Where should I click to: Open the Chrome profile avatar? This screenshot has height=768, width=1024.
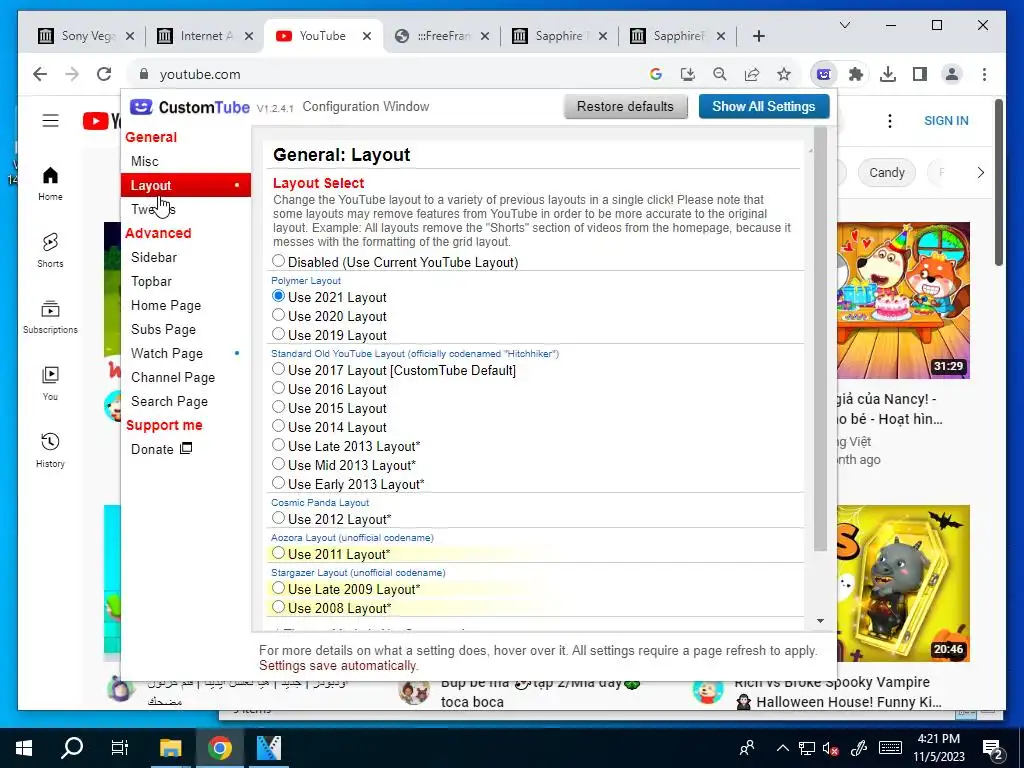click(952, 74)
